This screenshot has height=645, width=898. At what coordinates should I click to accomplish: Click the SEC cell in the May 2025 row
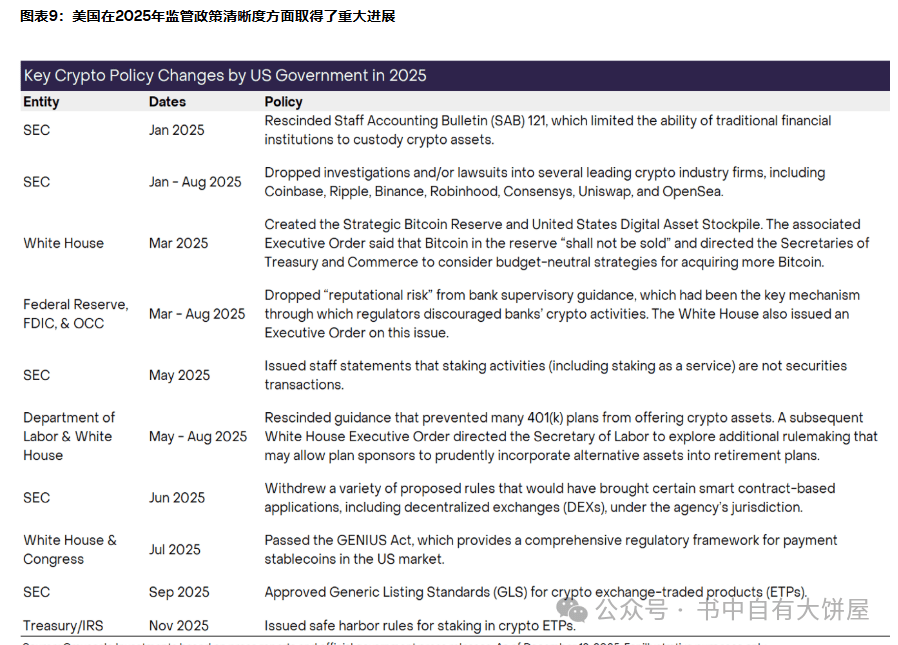click(x=37, y=375)
